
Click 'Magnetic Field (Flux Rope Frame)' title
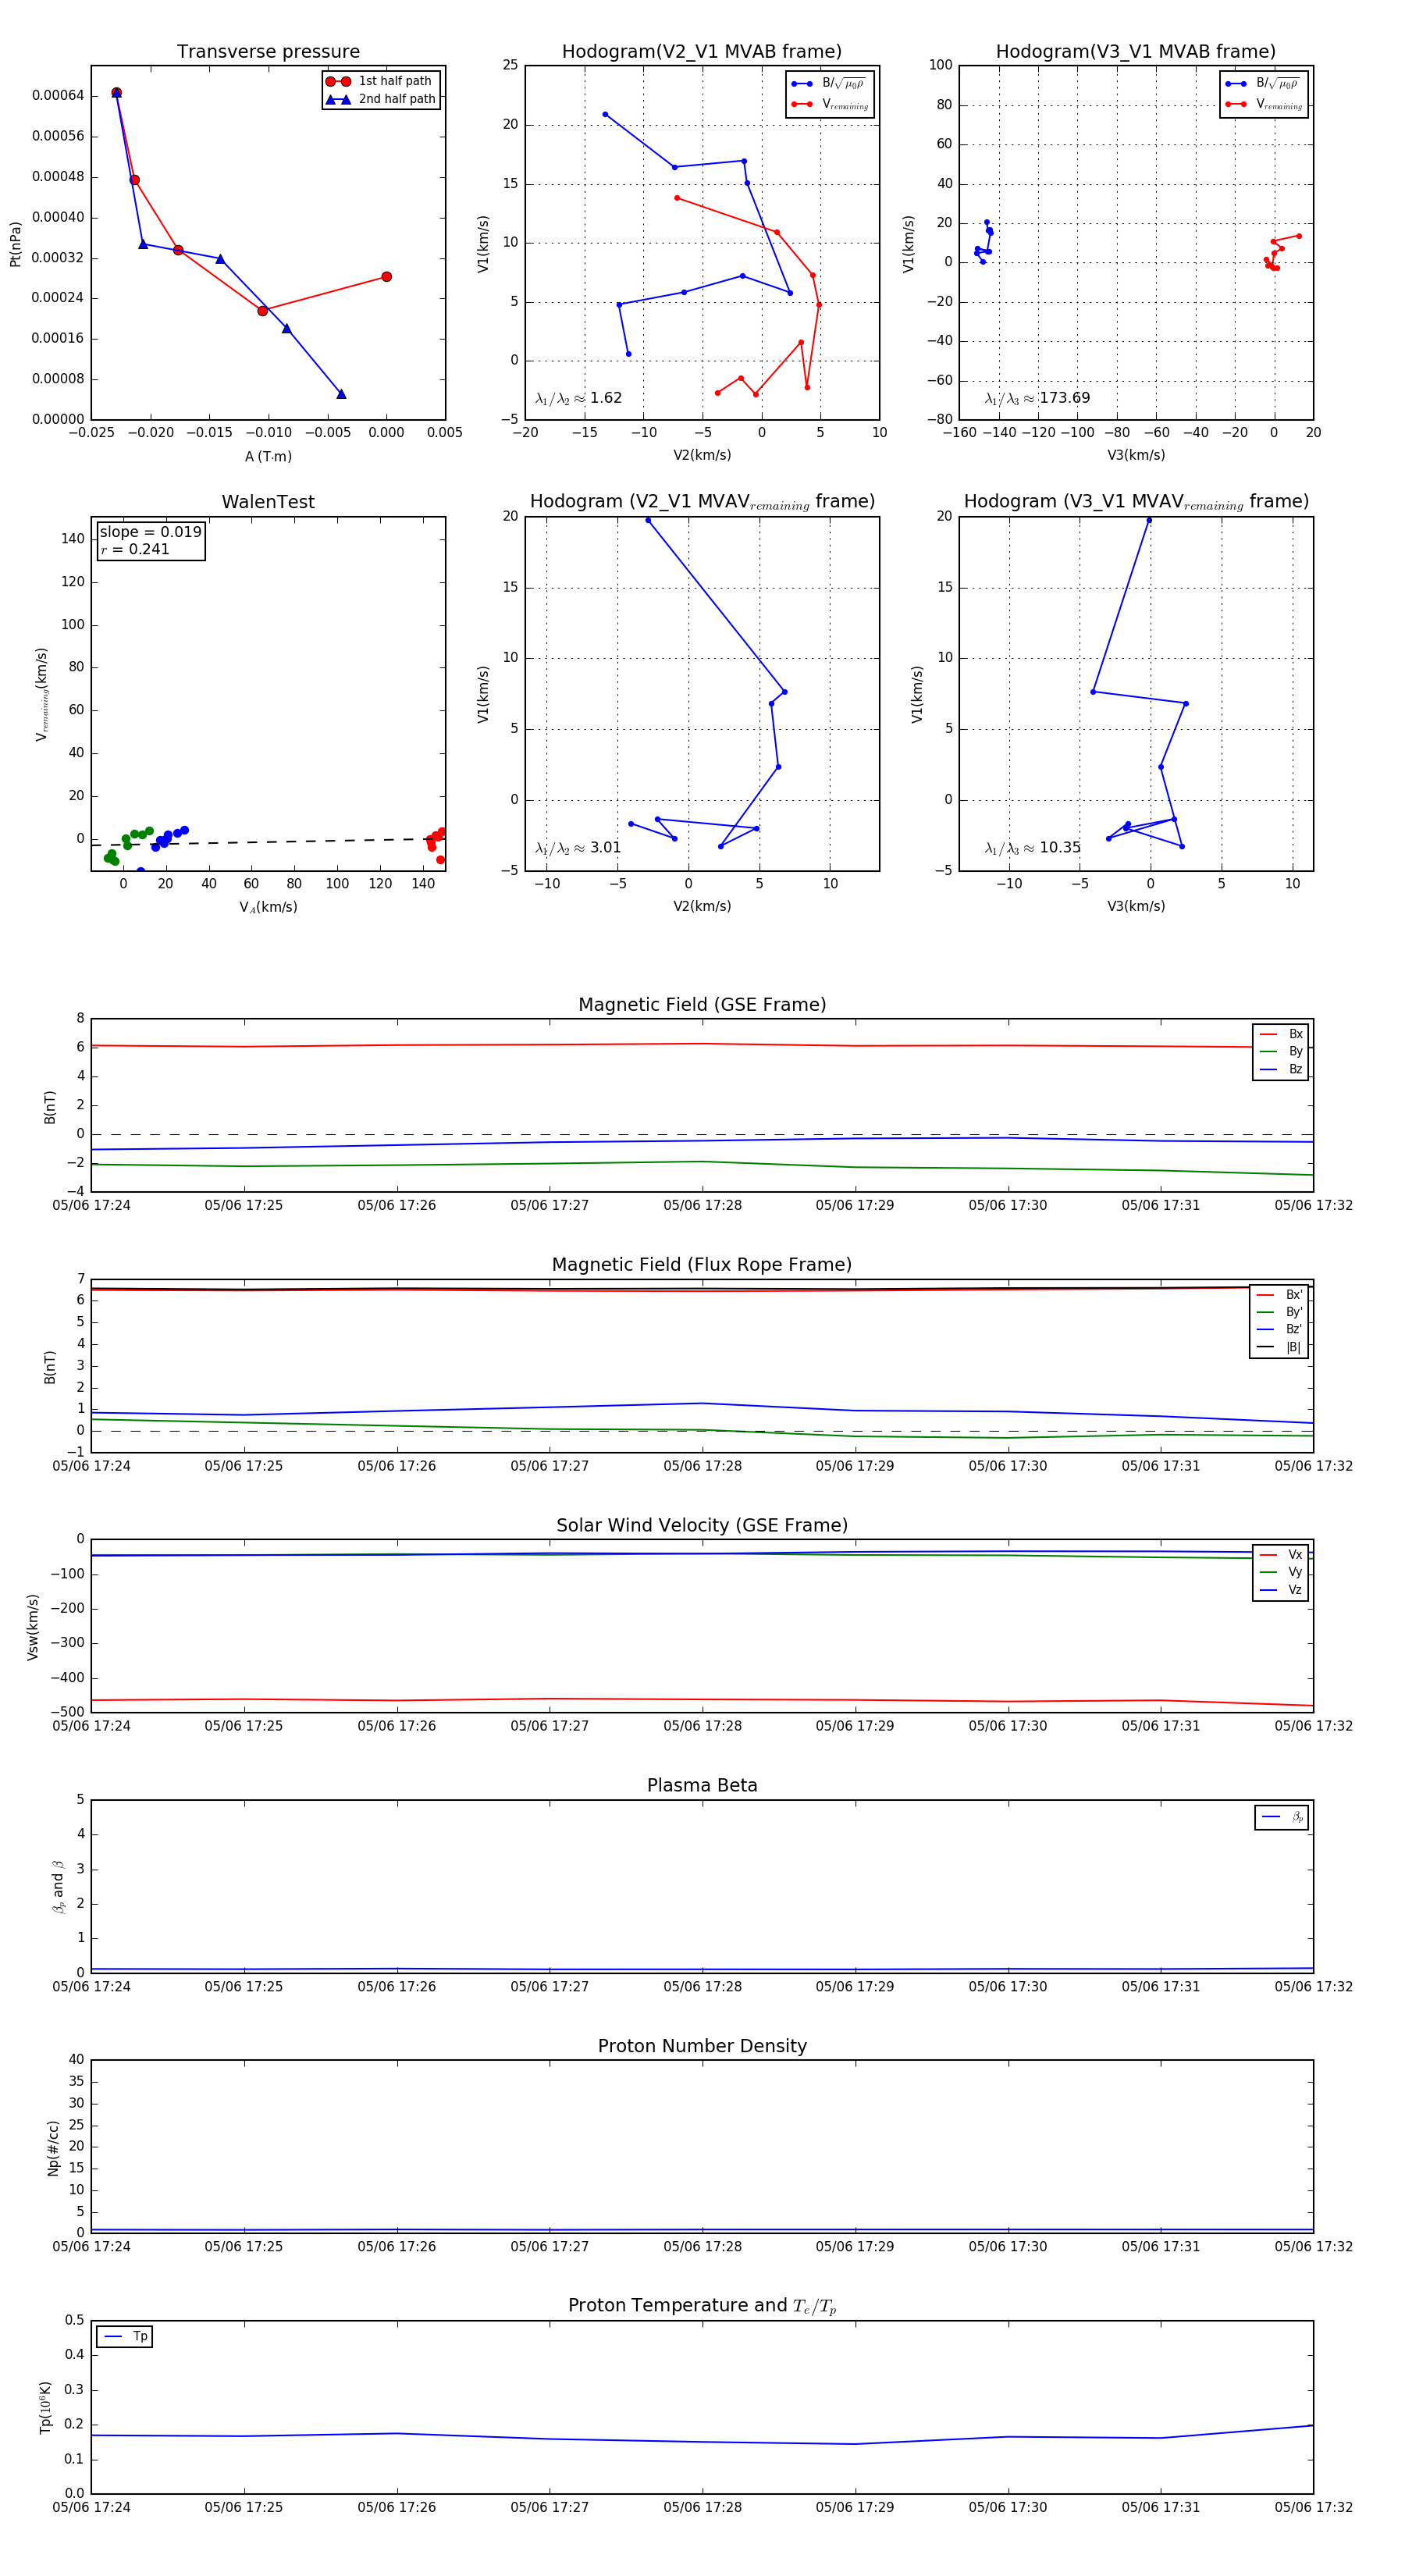tap(702, 1265)
